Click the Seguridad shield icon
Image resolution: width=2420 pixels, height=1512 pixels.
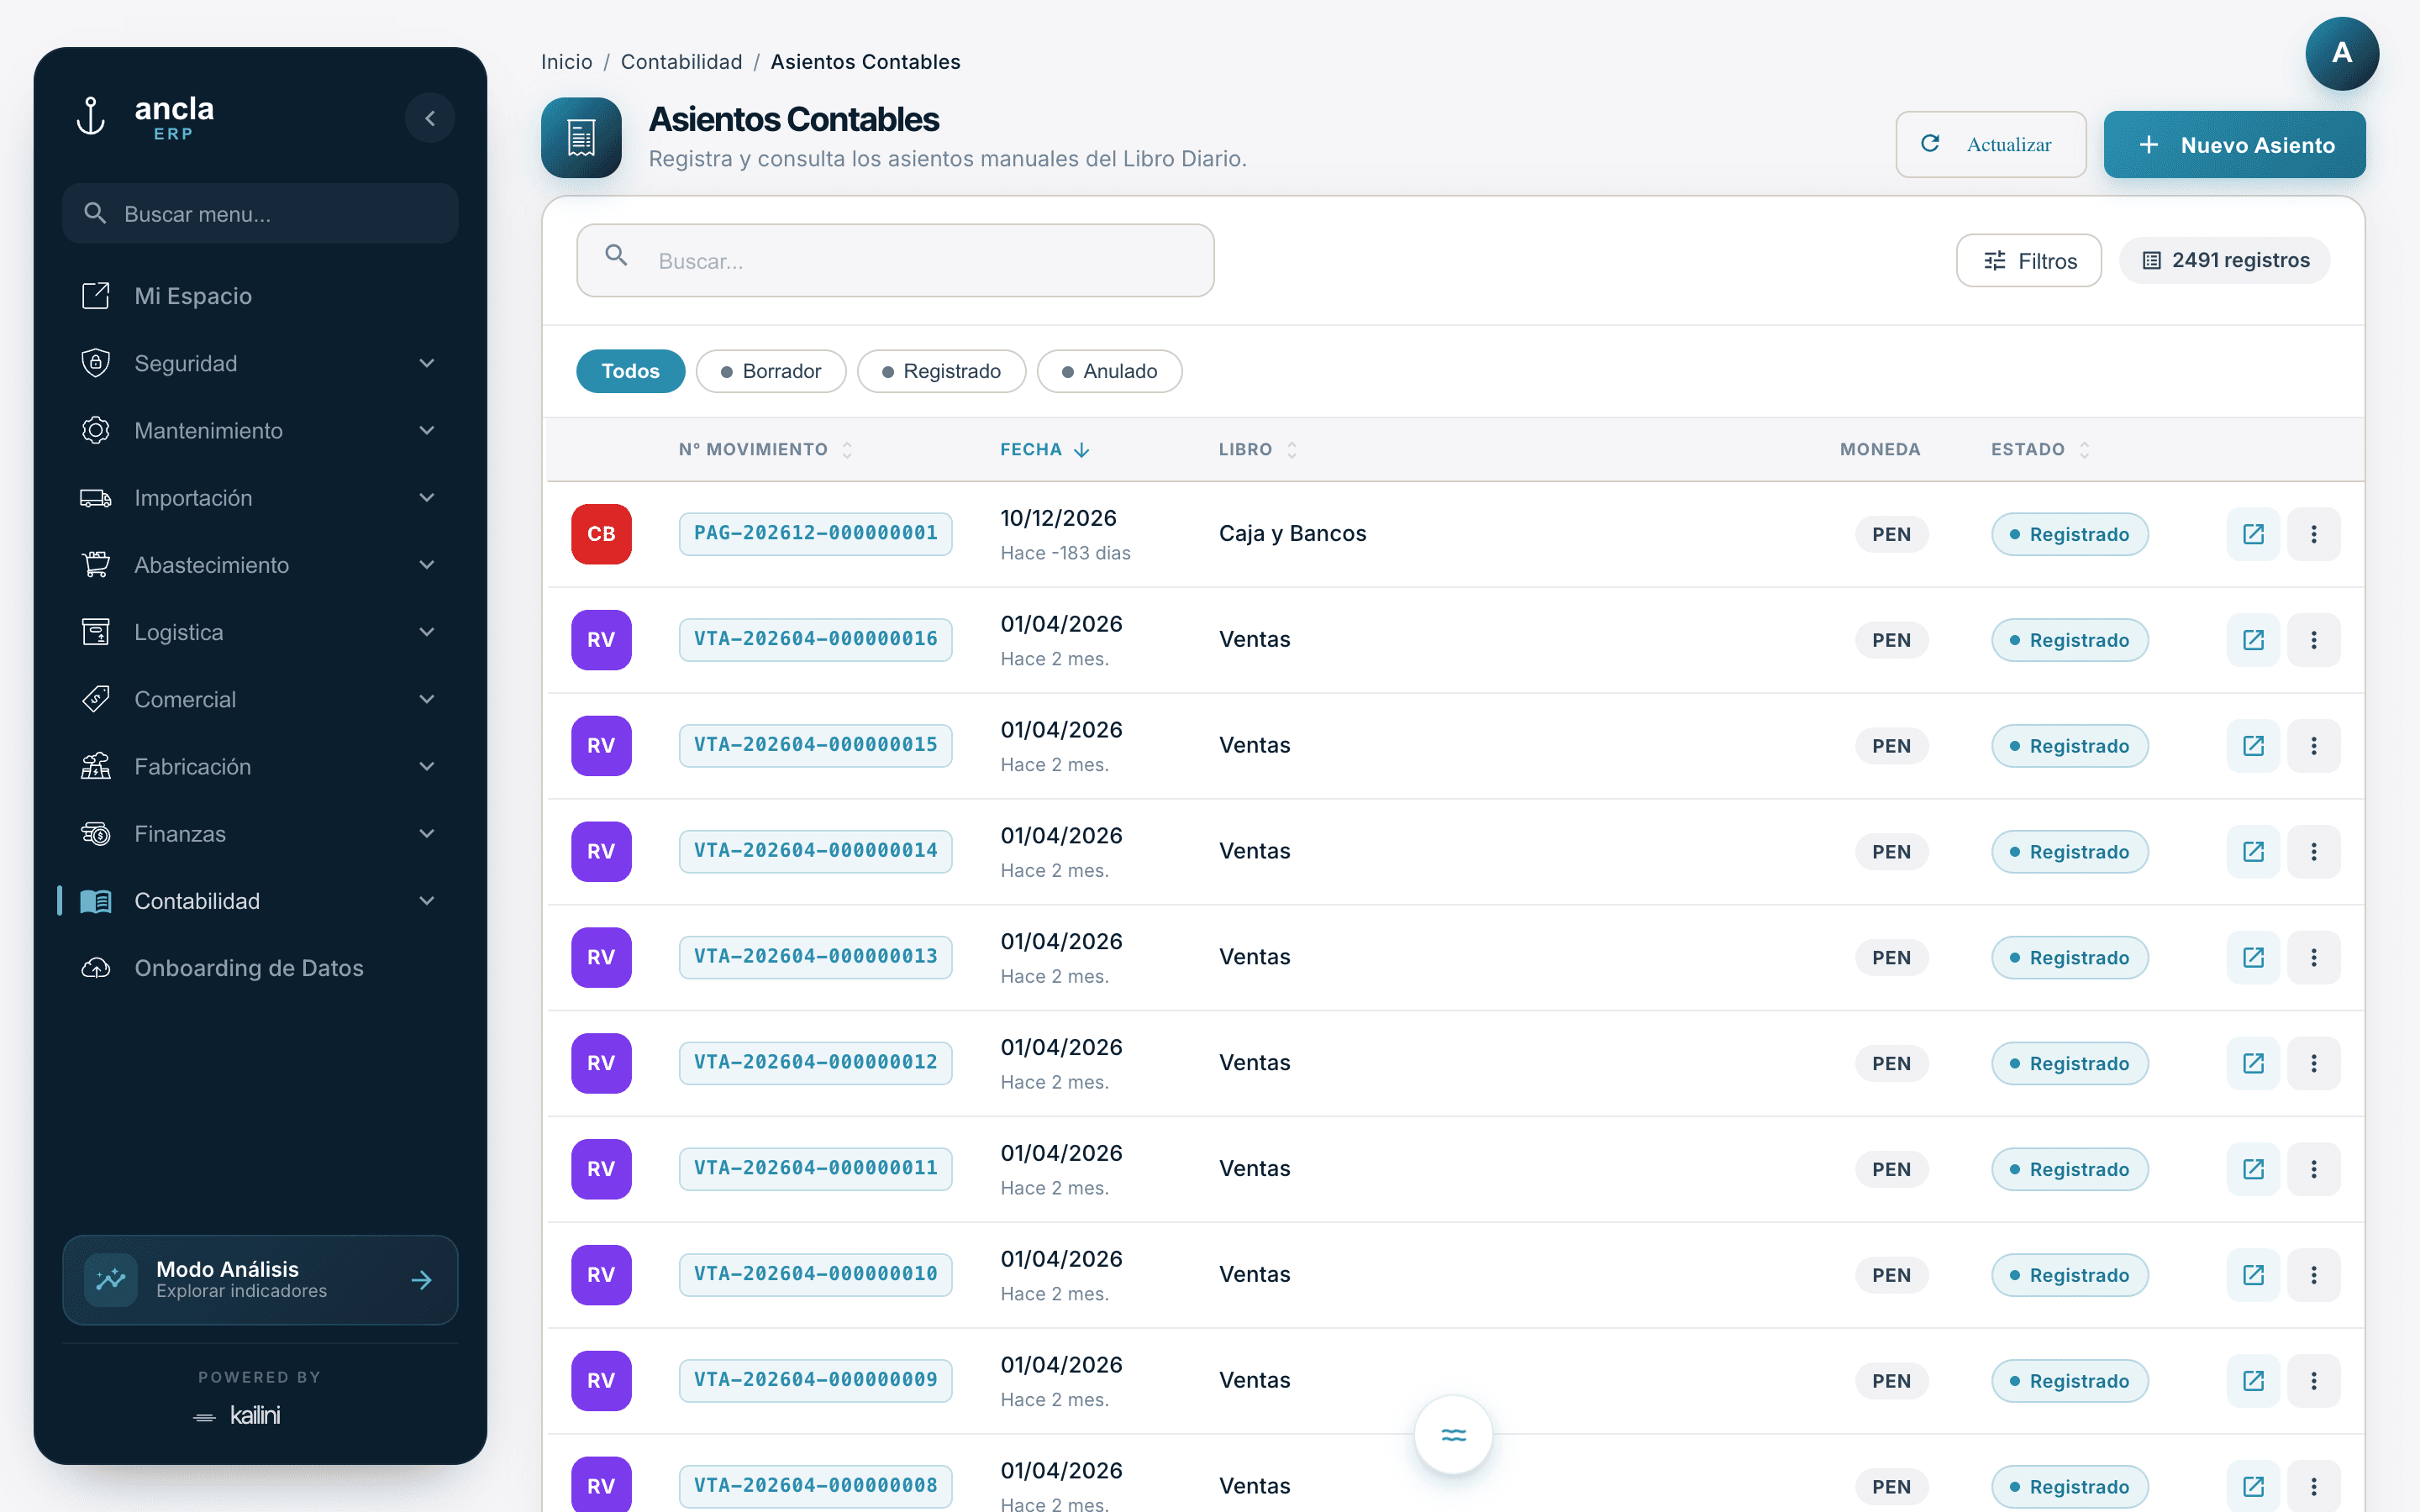[95, 363]
